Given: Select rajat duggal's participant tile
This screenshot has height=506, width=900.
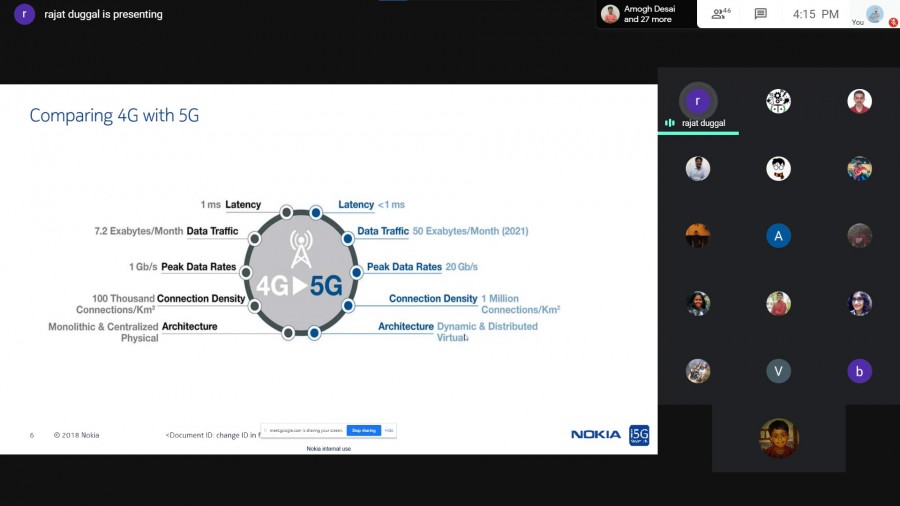Looking at the screenshot, I should (697, 102).
